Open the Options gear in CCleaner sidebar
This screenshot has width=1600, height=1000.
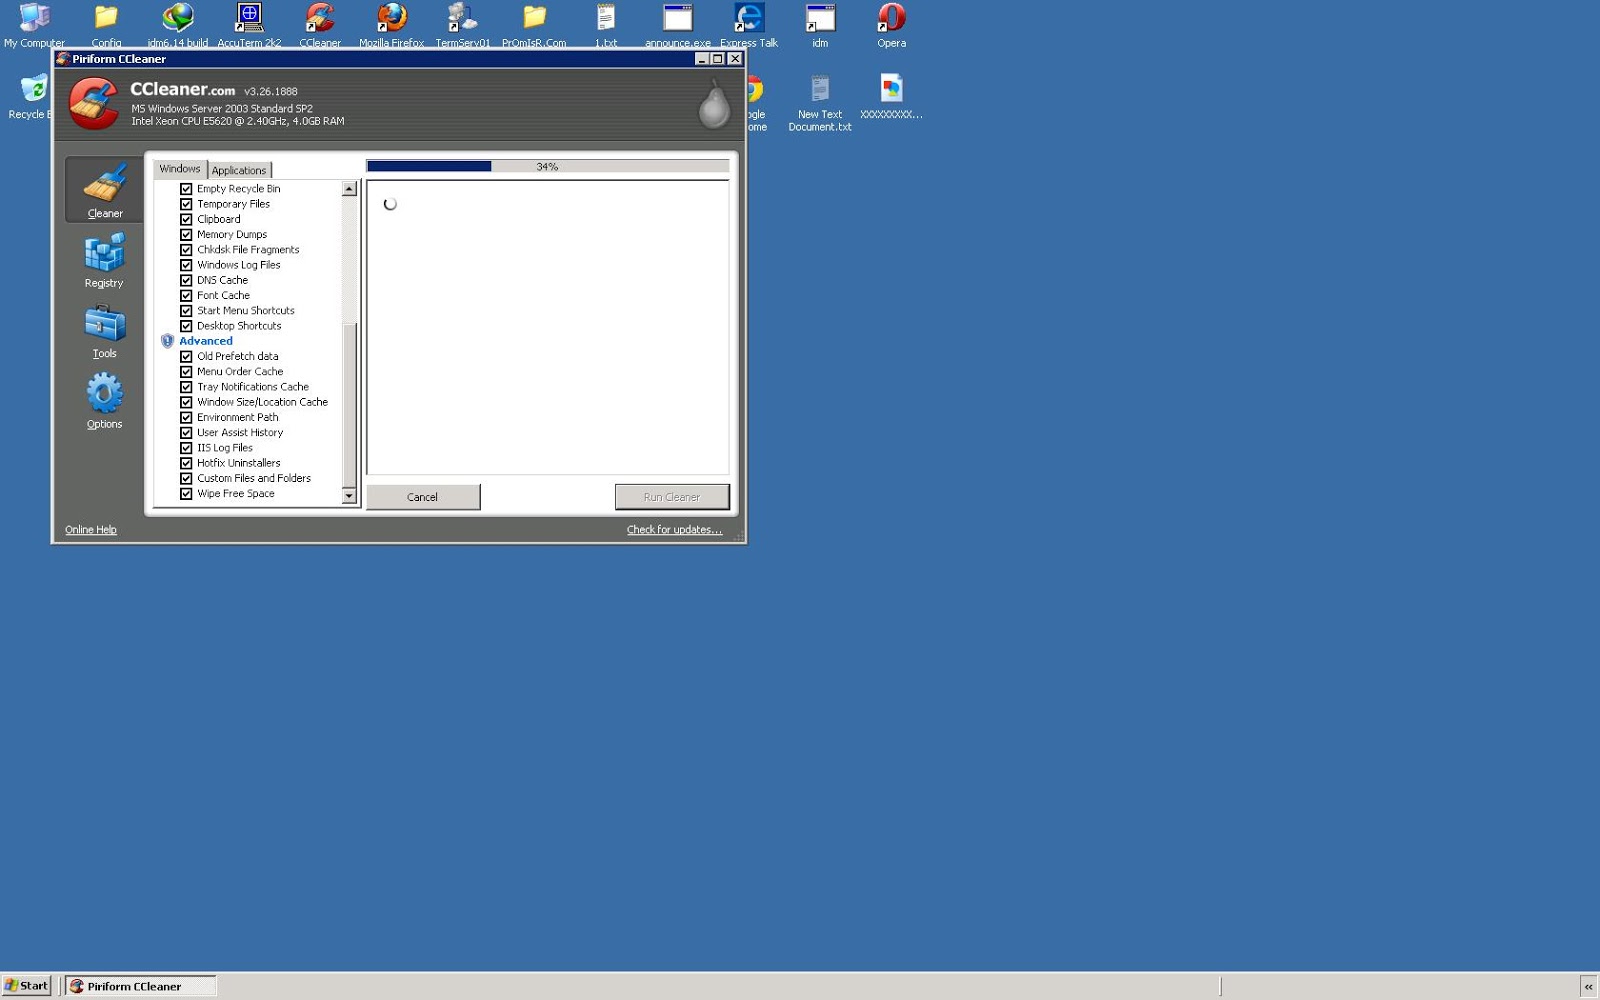(104, 401)
